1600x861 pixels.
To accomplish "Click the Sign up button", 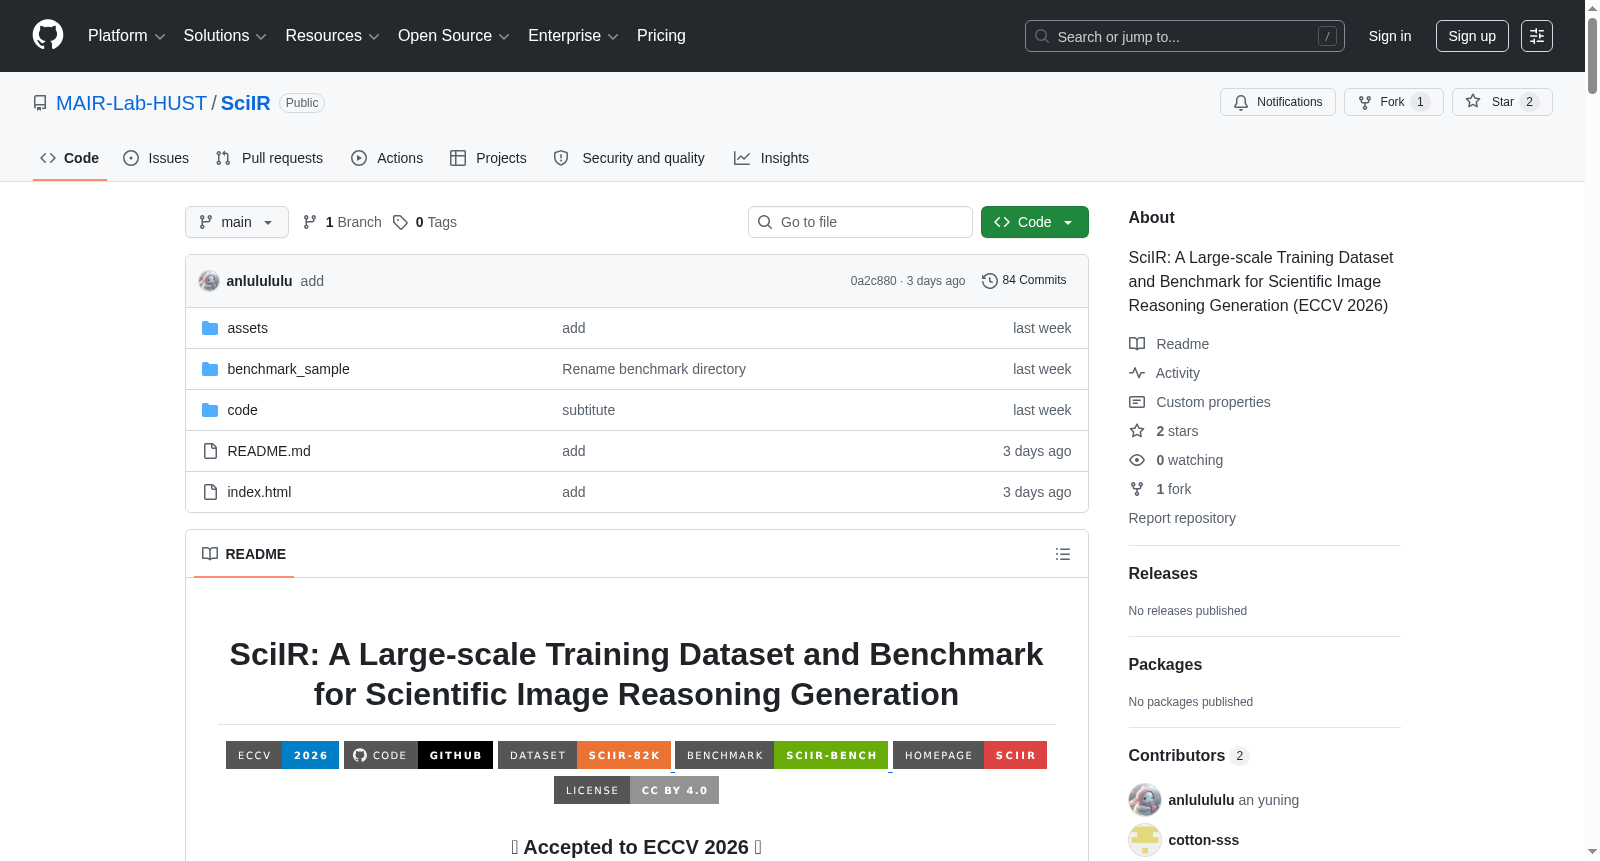I will 1472,36.
